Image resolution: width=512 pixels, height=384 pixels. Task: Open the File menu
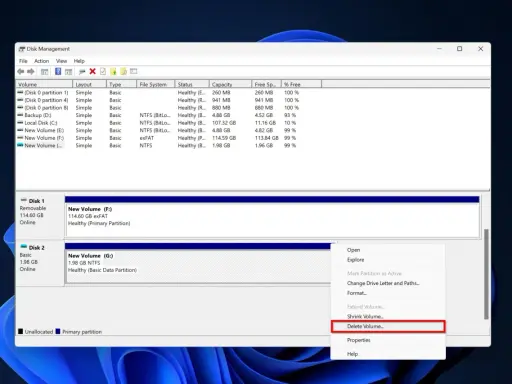[23, 61]
